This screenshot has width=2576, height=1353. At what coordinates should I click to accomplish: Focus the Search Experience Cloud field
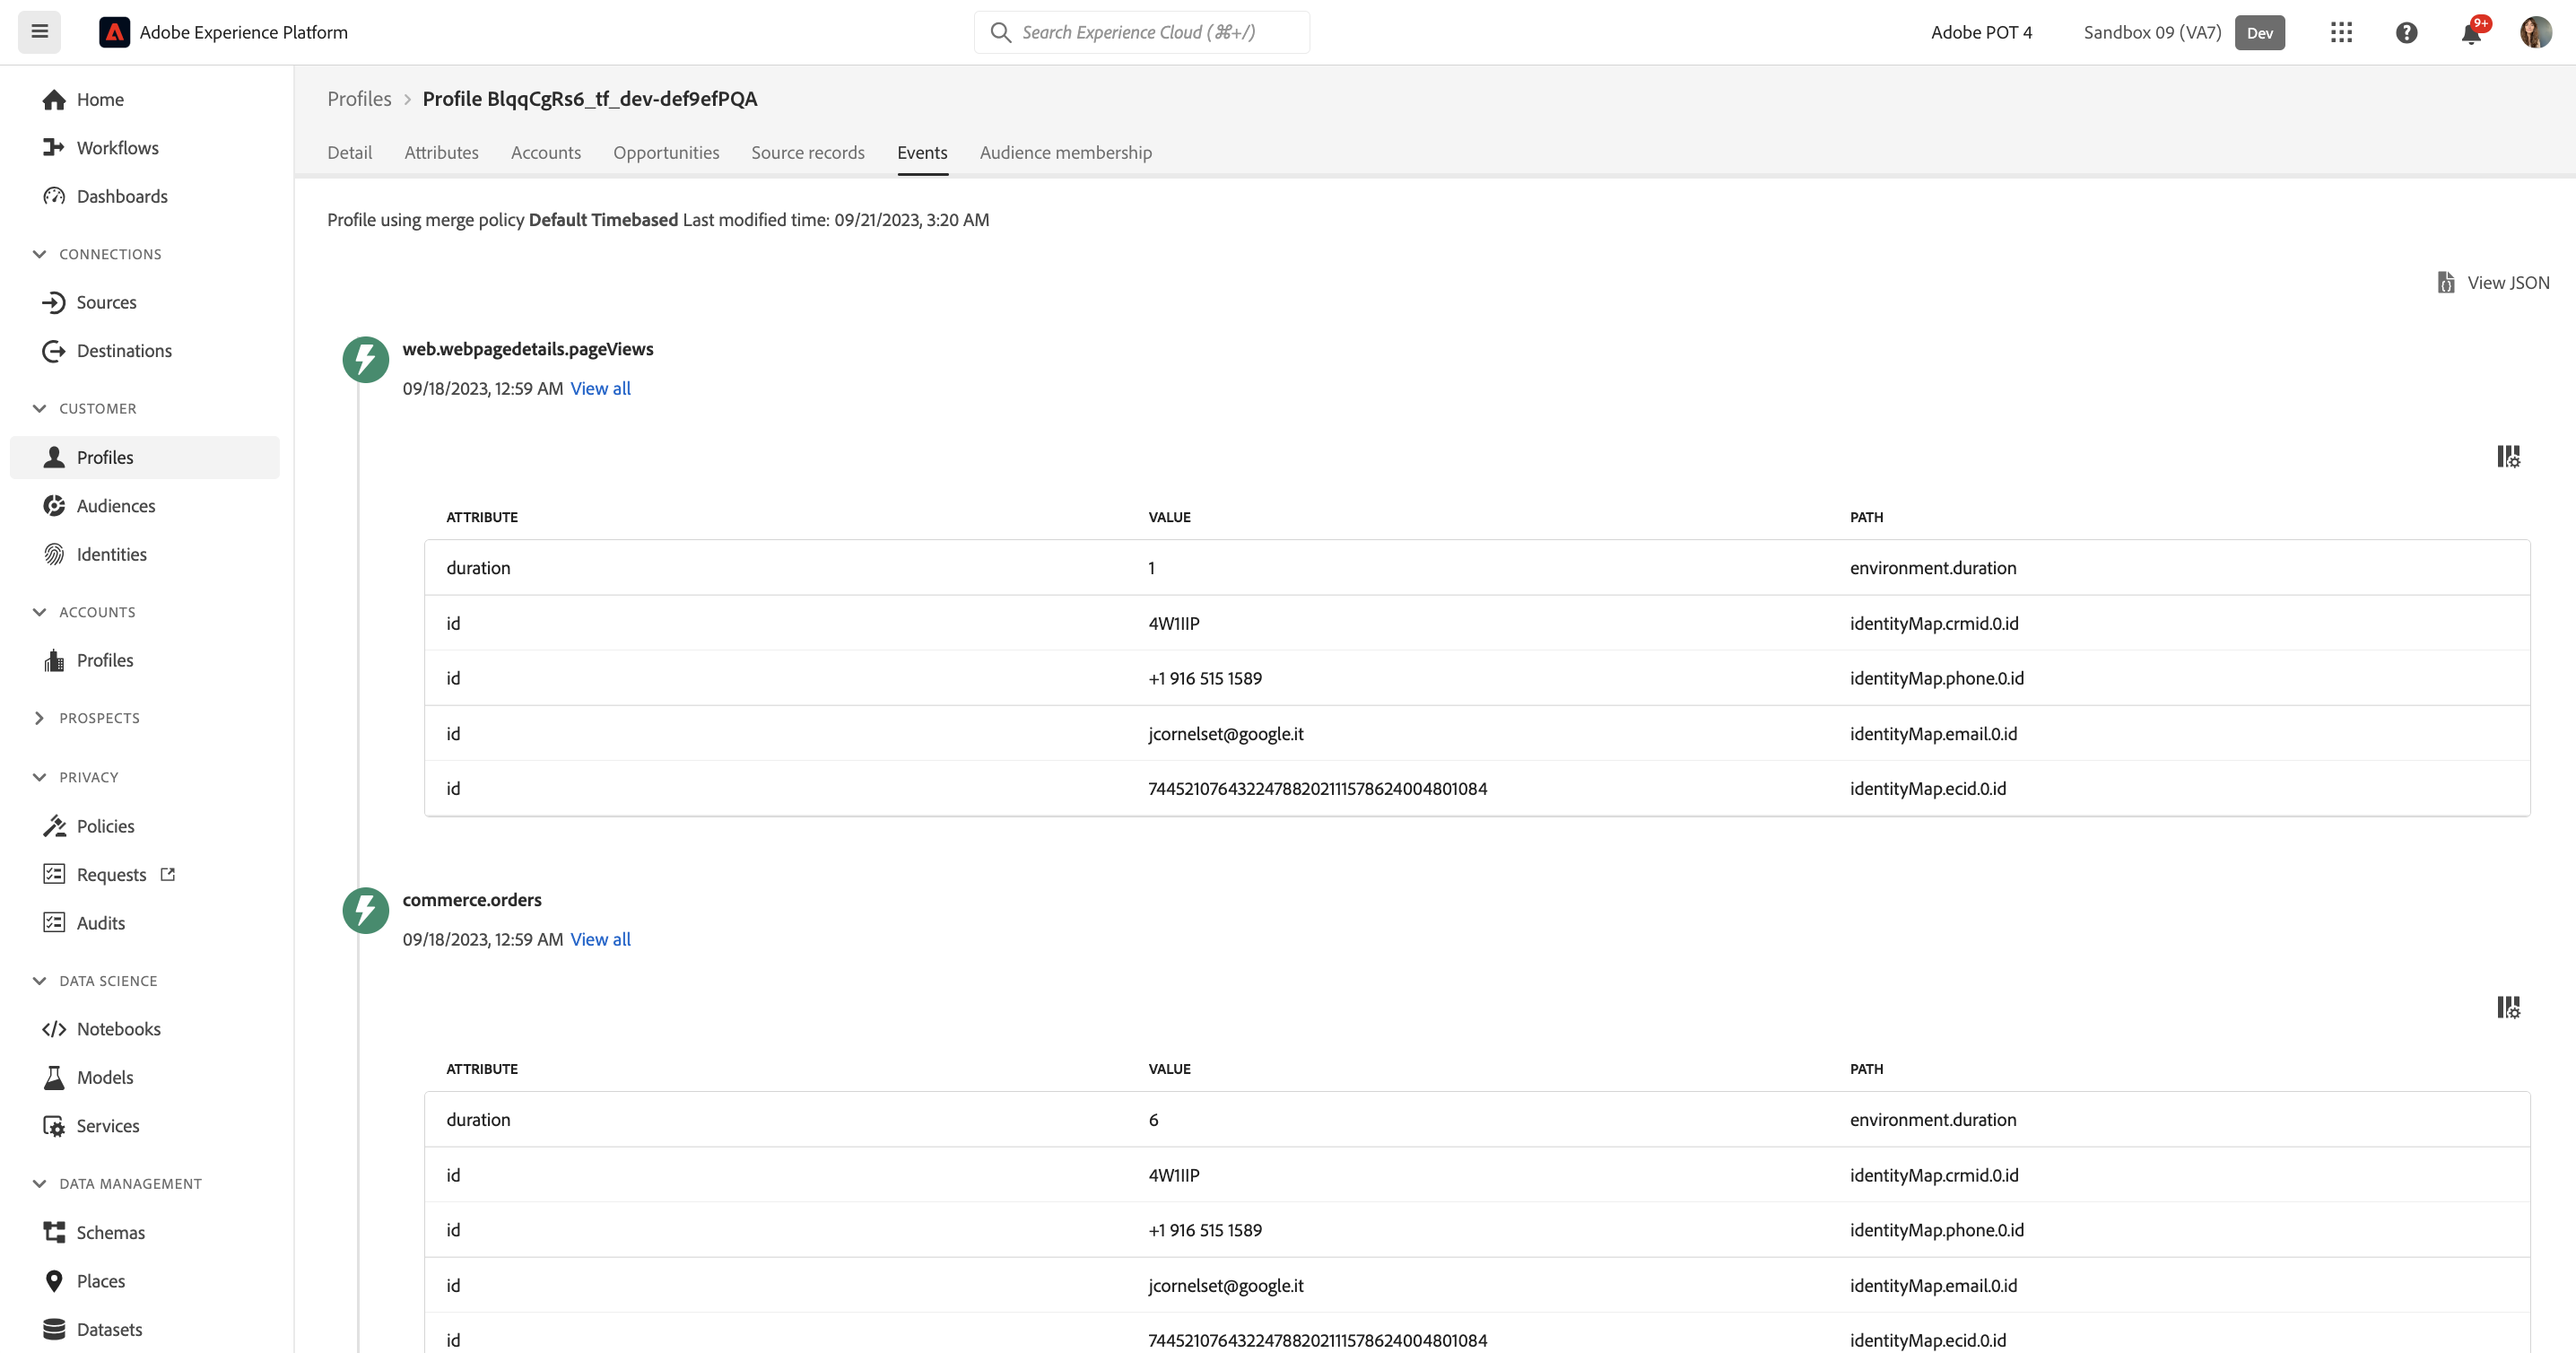[x=1142, y=32]
